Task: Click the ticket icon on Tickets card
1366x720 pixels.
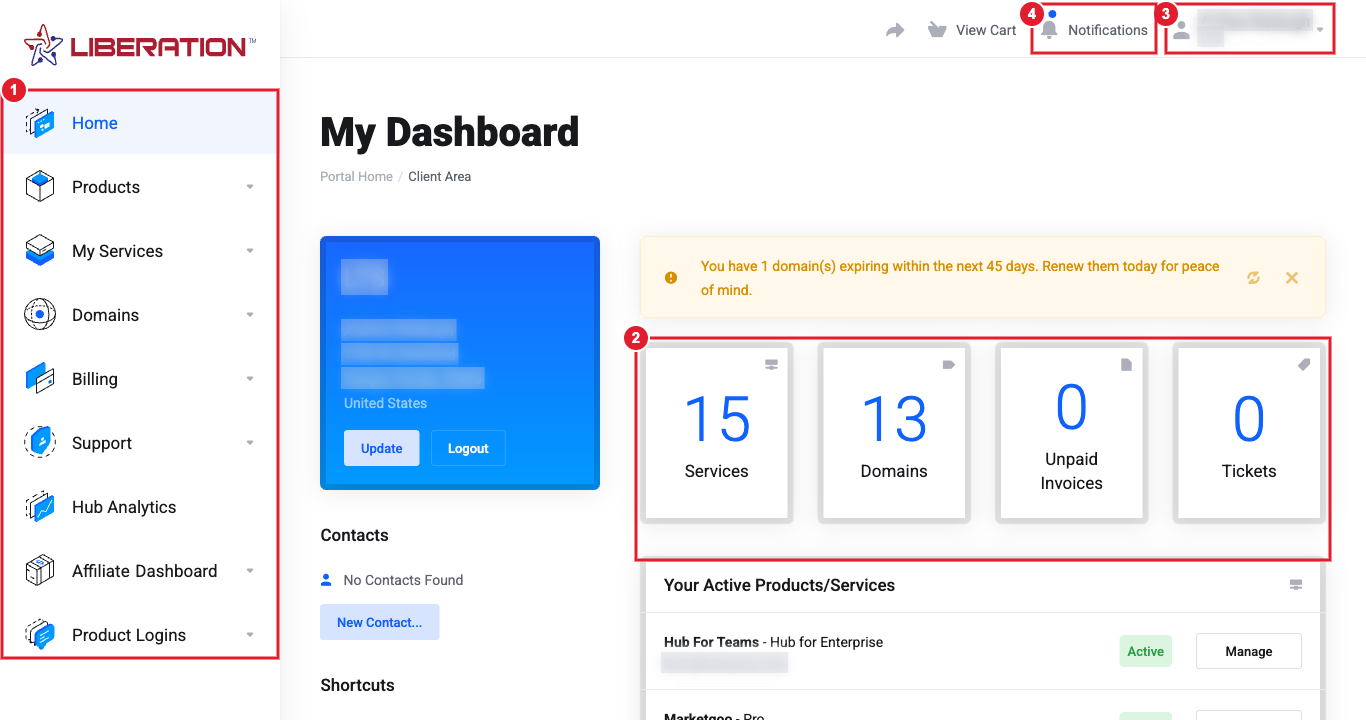Action: pyautogui.click(x=1304, y=365)
